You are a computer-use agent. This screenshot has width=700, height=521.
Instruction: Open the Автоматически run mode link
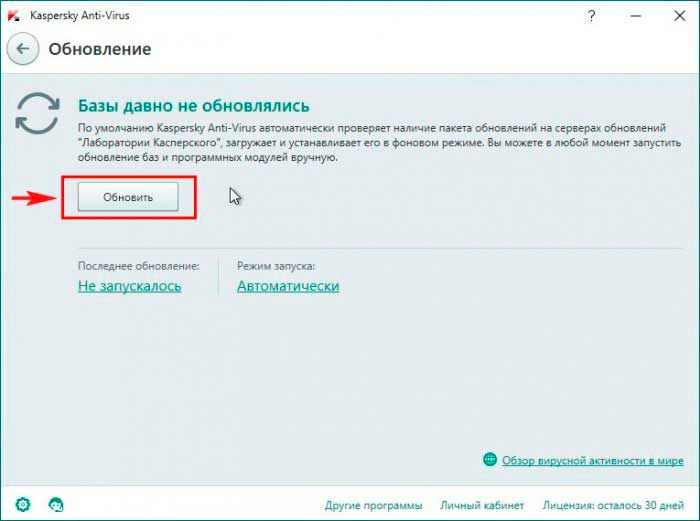(288, 286)
